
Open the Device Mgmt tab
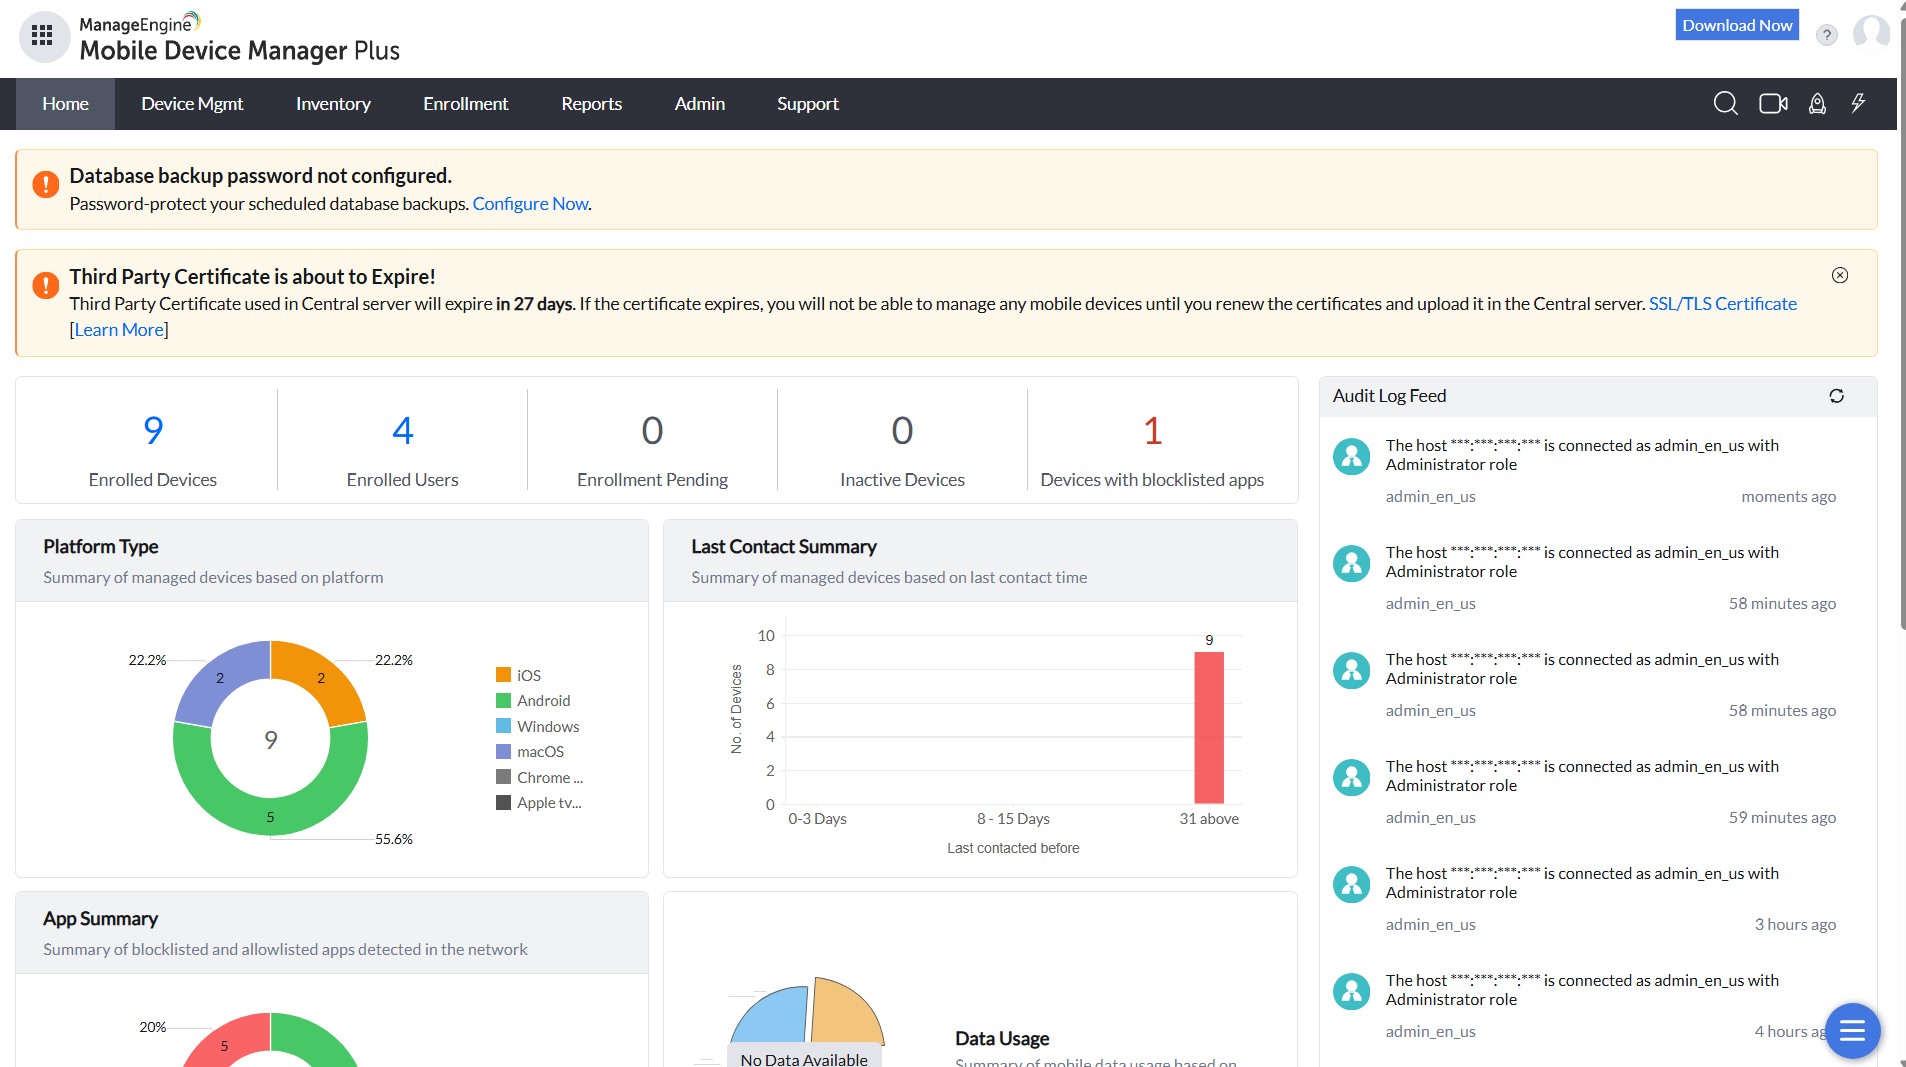[192, 104]
